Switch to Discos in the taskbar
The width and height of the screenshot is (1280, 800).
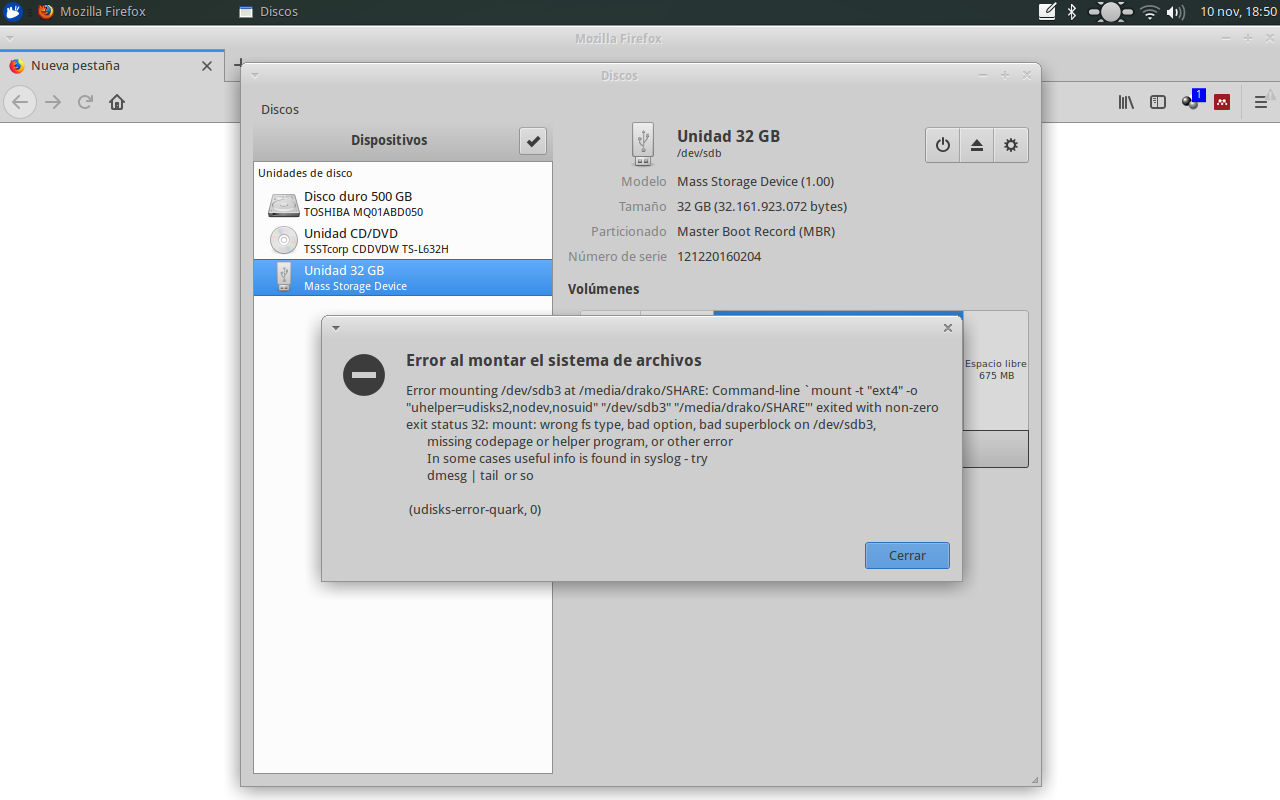tap(269, 12)
